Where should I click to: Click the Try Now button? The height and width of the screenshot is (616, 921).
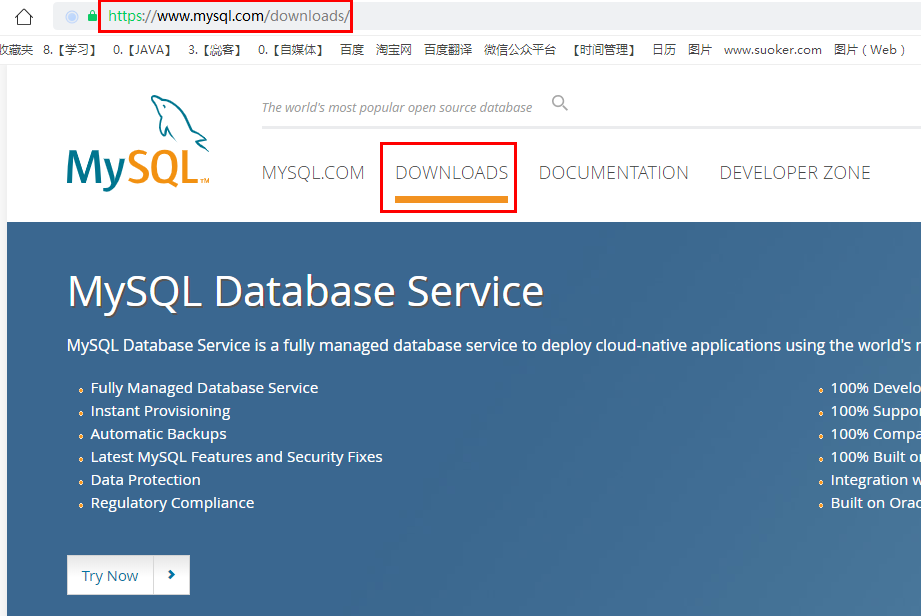(x=110, y=575)
